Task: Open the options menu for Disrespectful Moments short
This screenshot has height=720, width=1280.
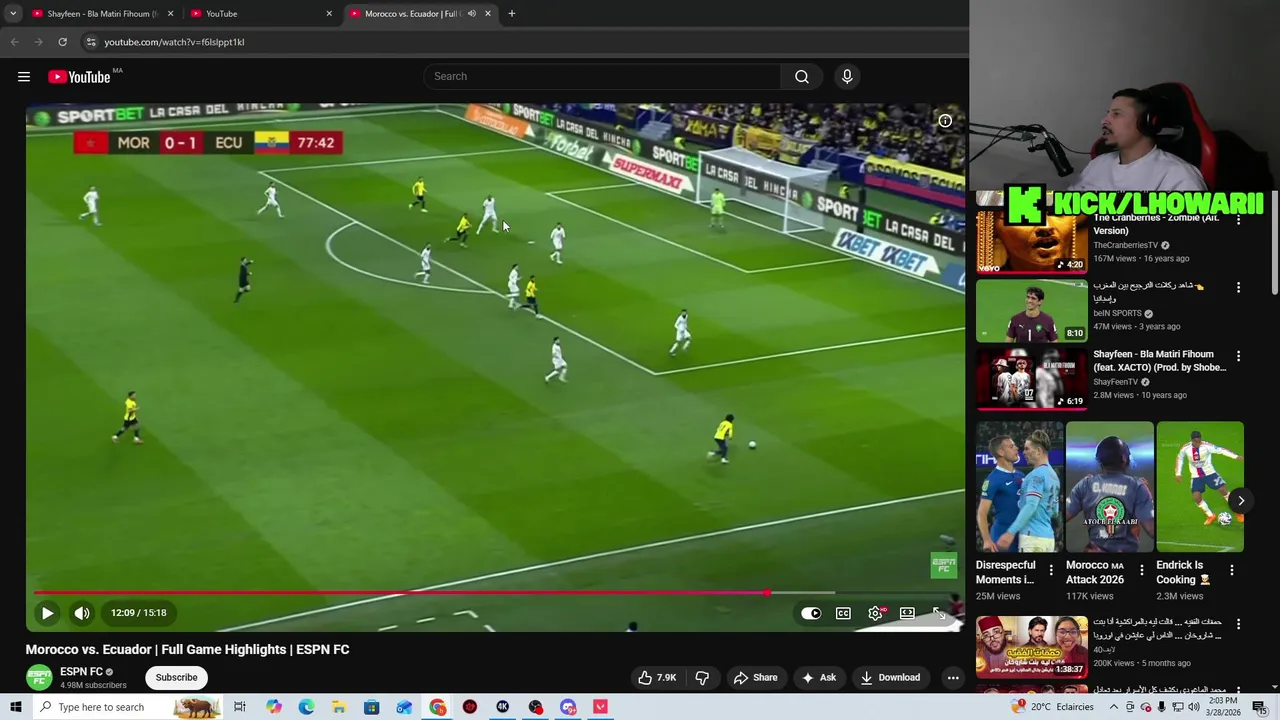Action: click(x=1050, y=570)
